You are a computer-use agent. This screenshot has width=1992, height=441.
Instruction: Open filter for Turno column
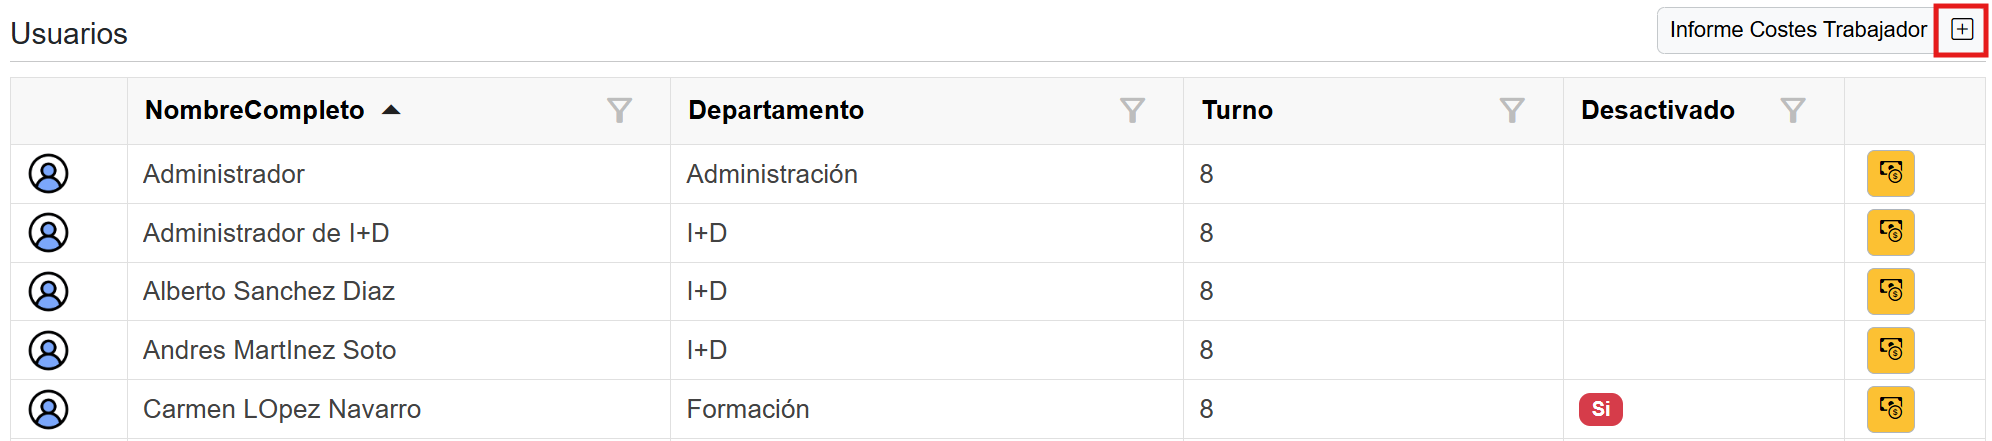point(1512,110)
